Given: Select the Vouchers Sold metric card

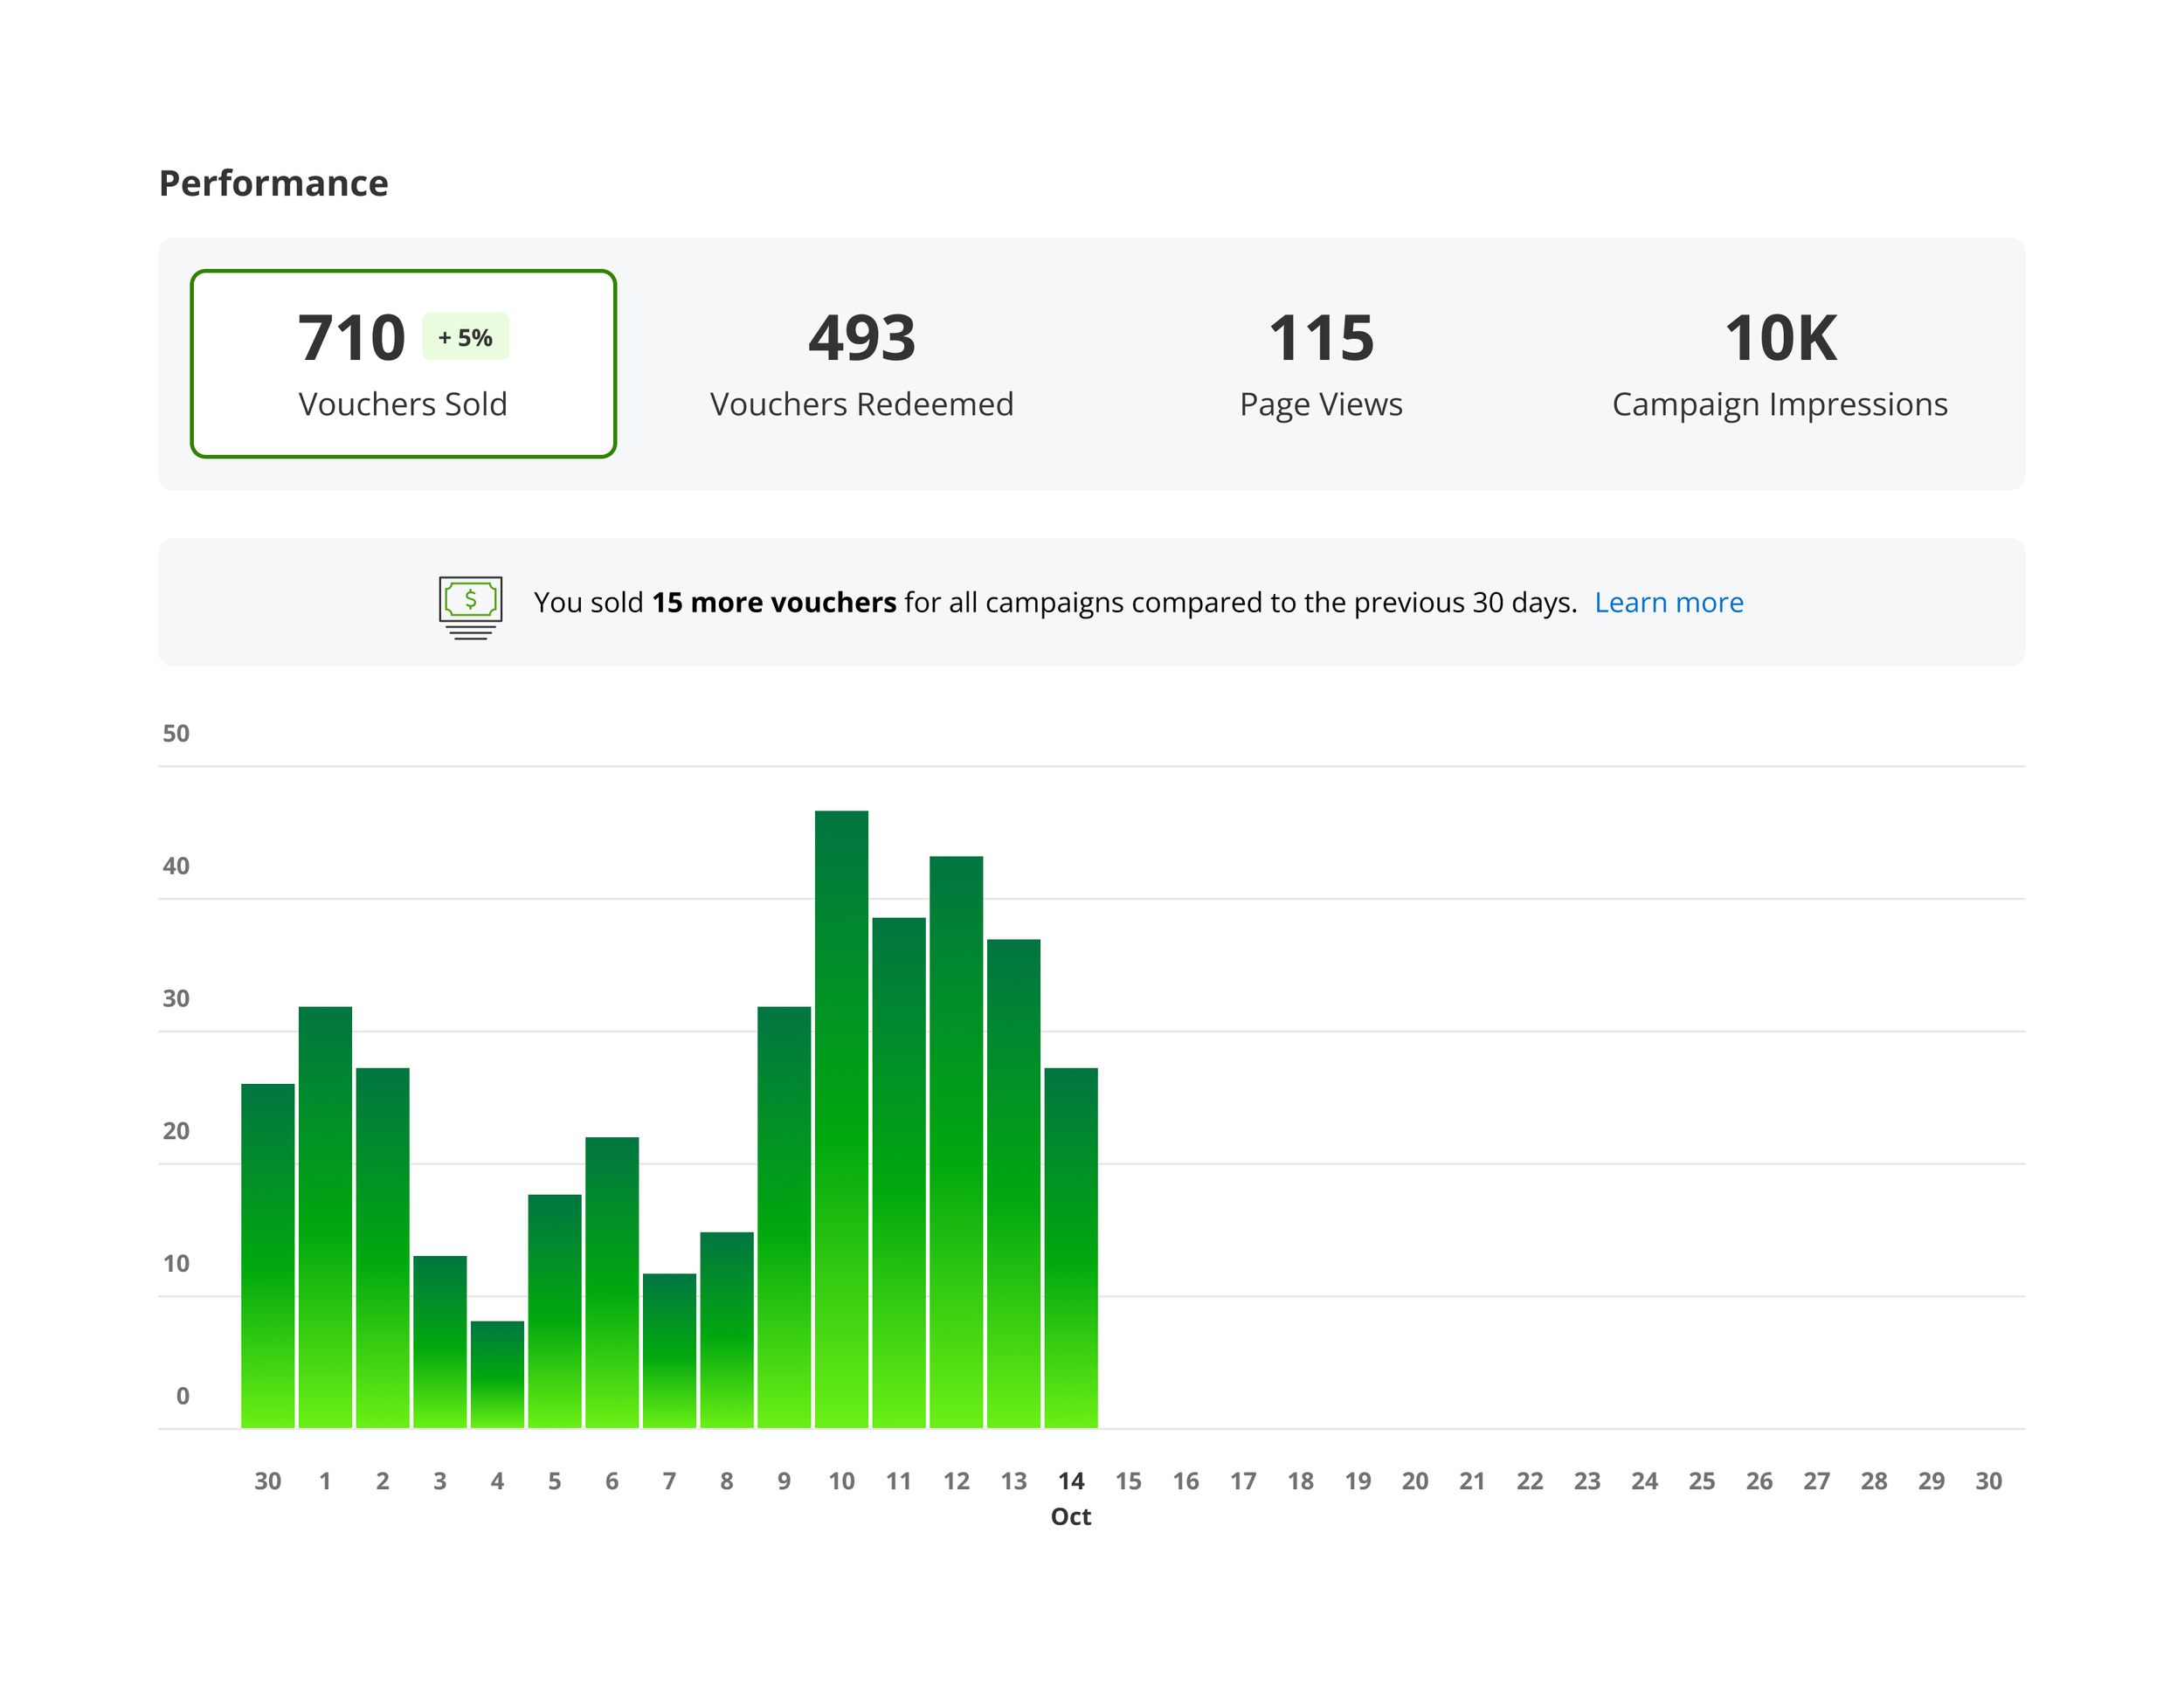Looking at the screenshot, I should point(403,364).
